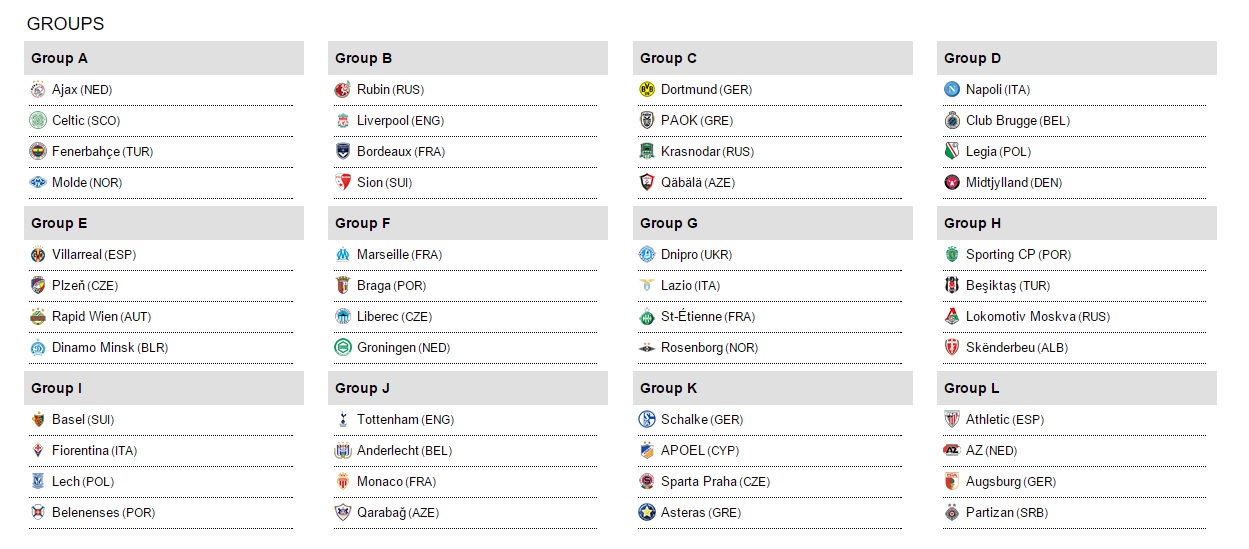The height and width of the screenshot is (549, 1249).
Task: Open the Fiorentina (ITA) team link
Action: coord(95,451)
